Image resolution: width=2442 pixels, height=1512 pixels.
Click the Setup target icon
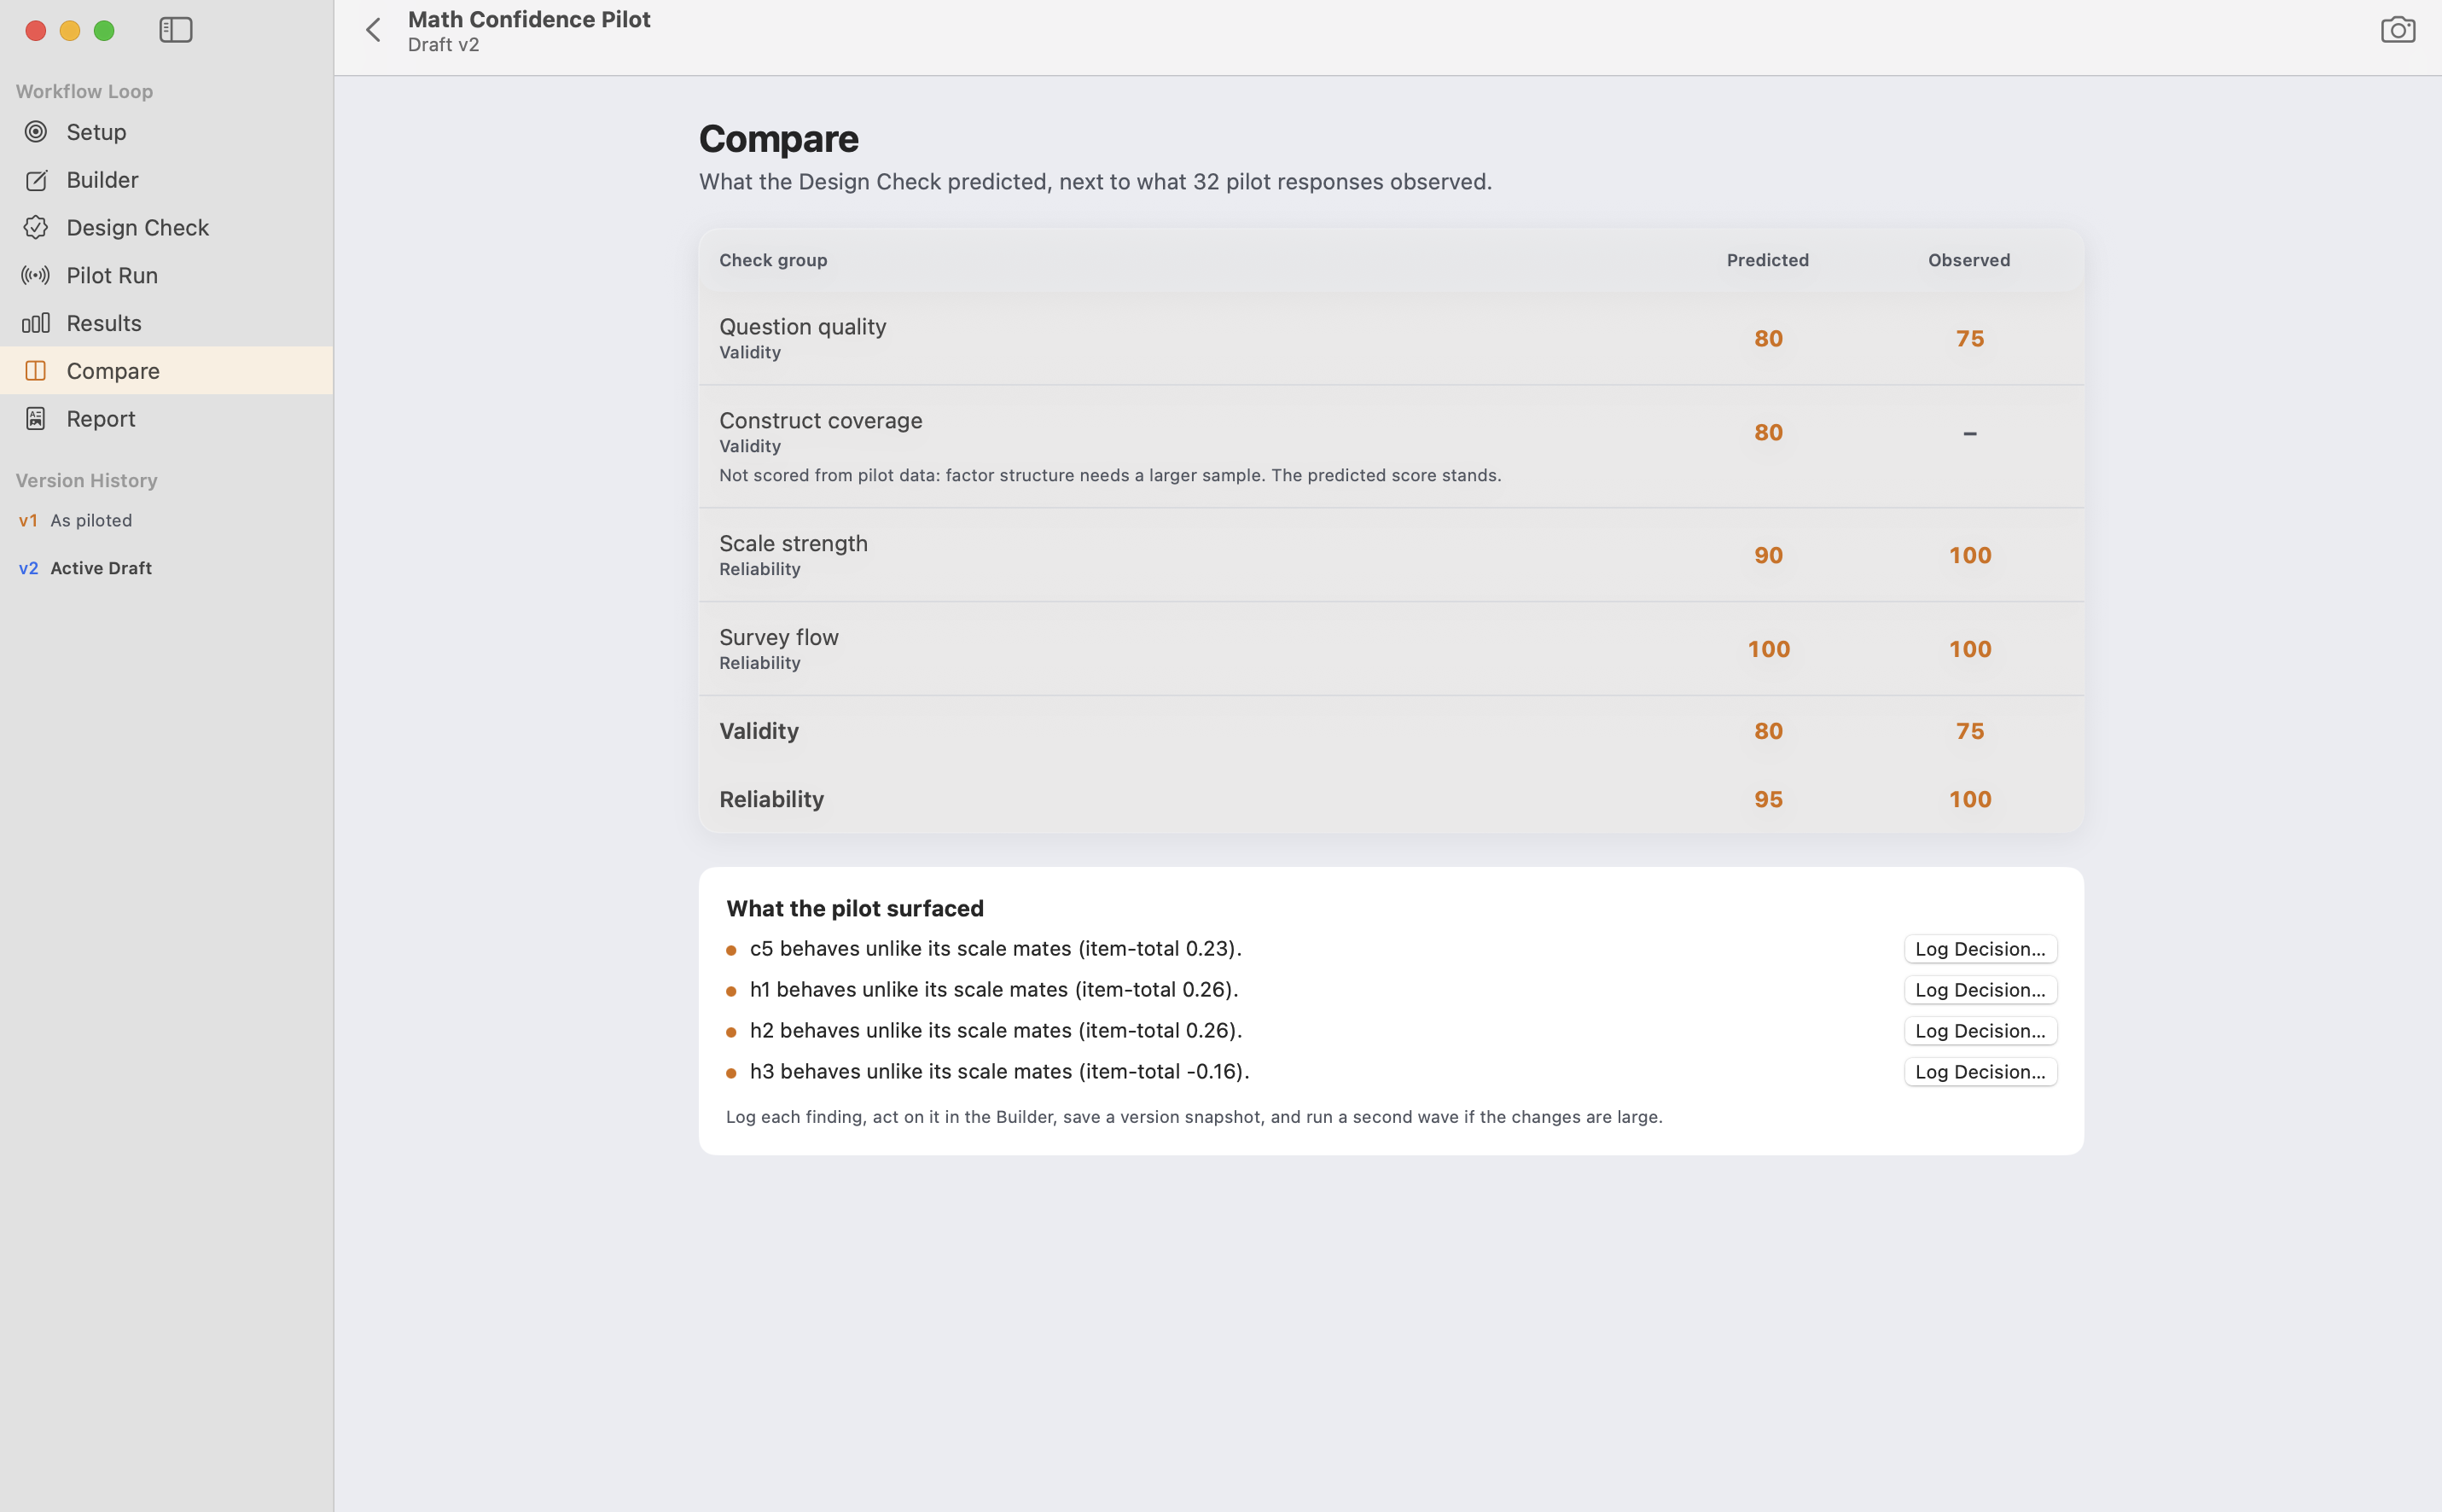click(x=36, y=132)
